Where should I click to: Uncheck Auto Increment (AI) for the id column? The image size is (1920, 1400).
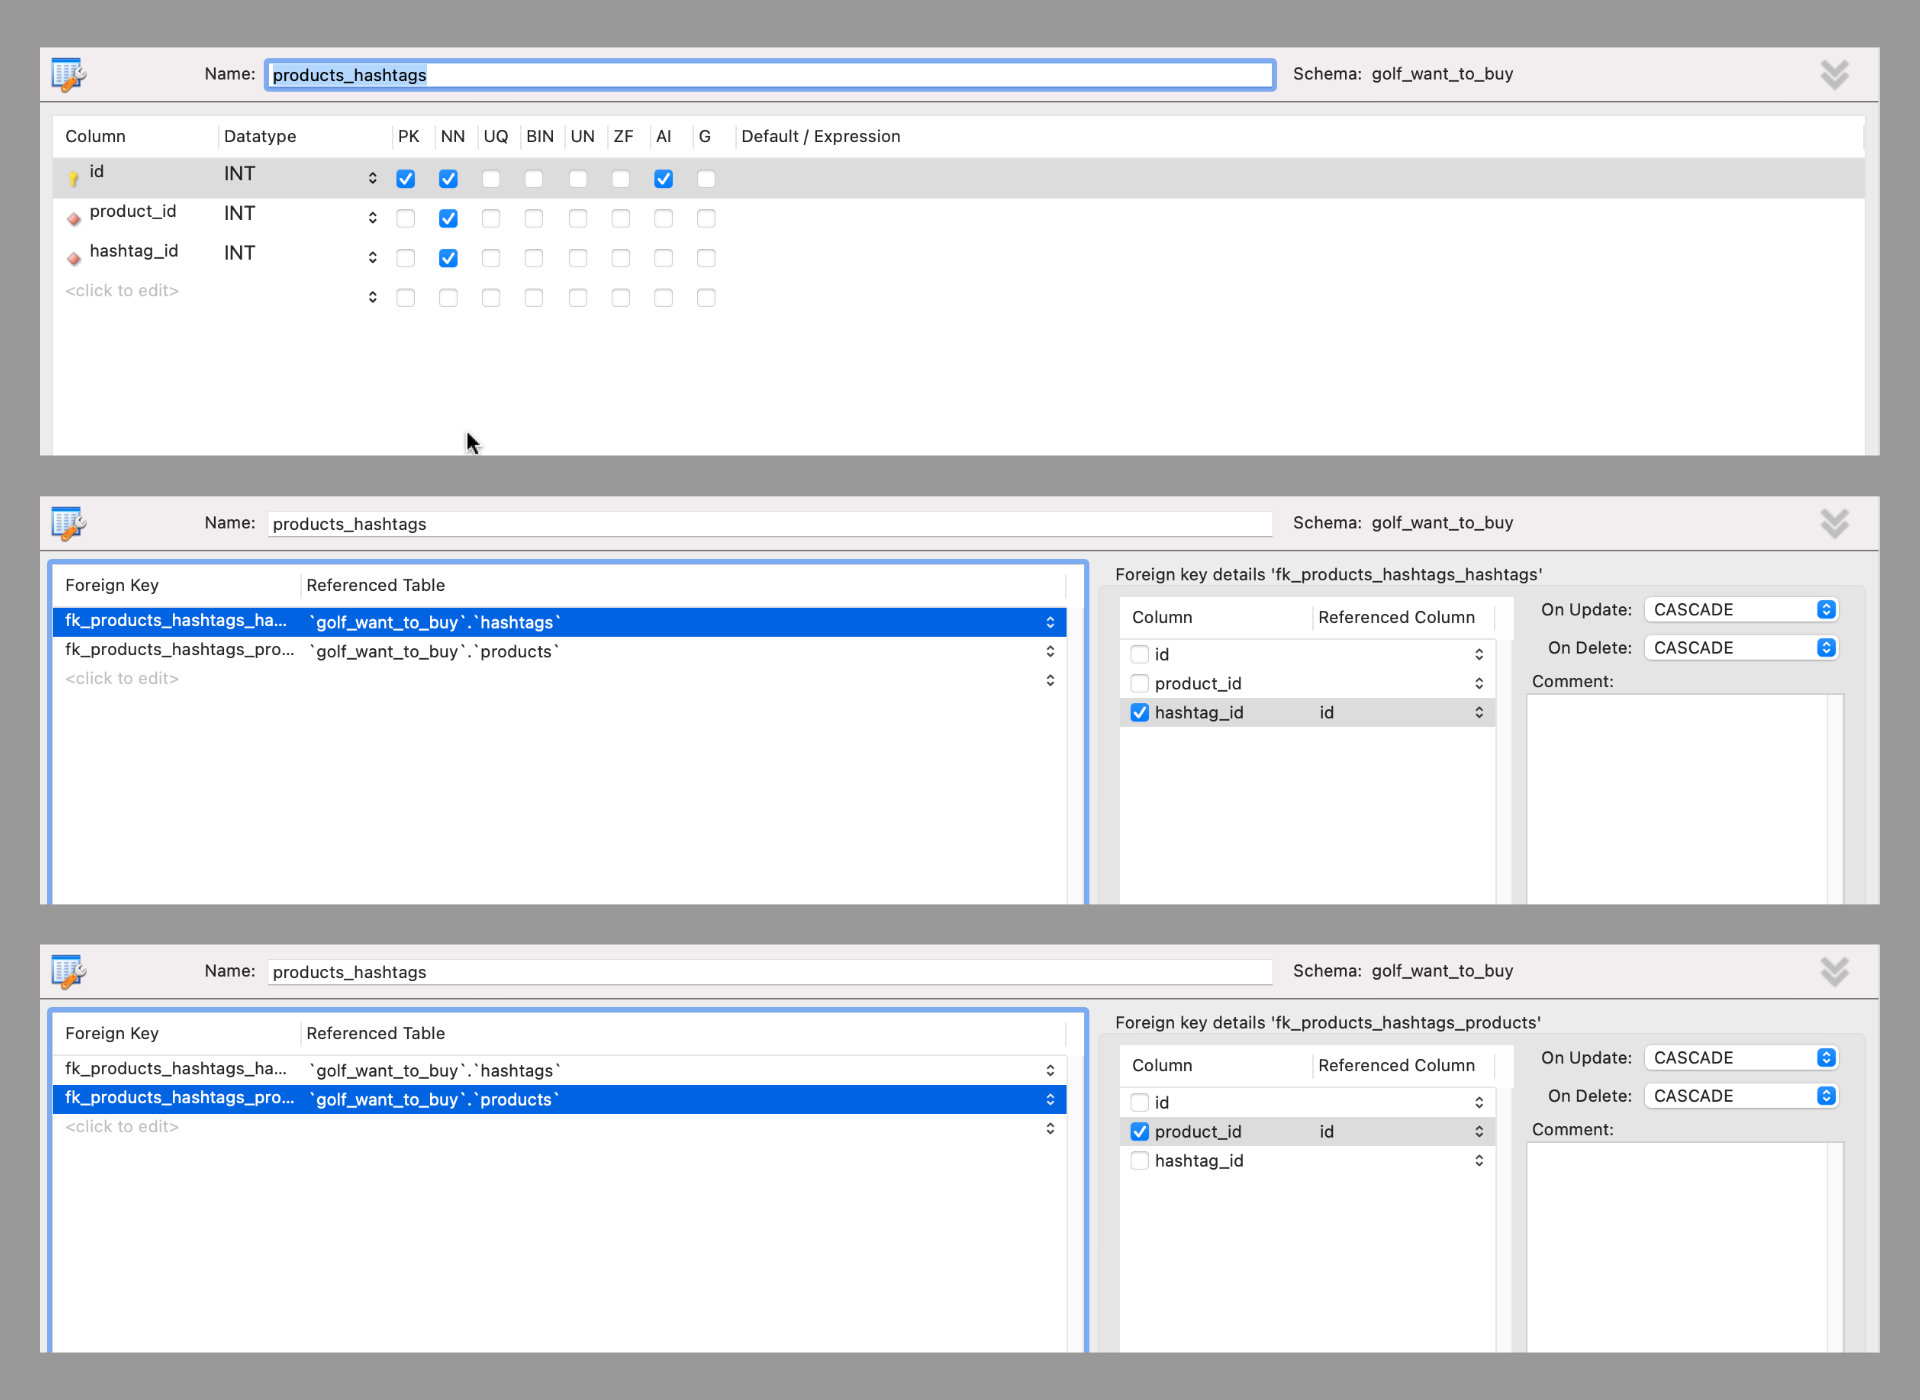(663, 179)
